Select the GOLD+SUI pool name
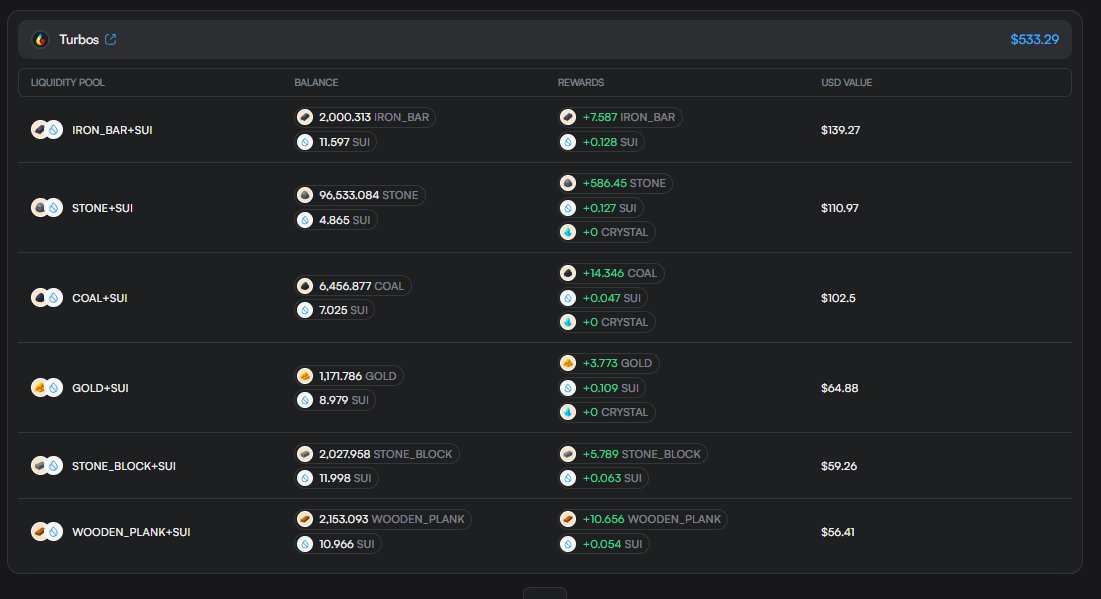This screenshot has width=1101, height=599. [x=100, y=388]
